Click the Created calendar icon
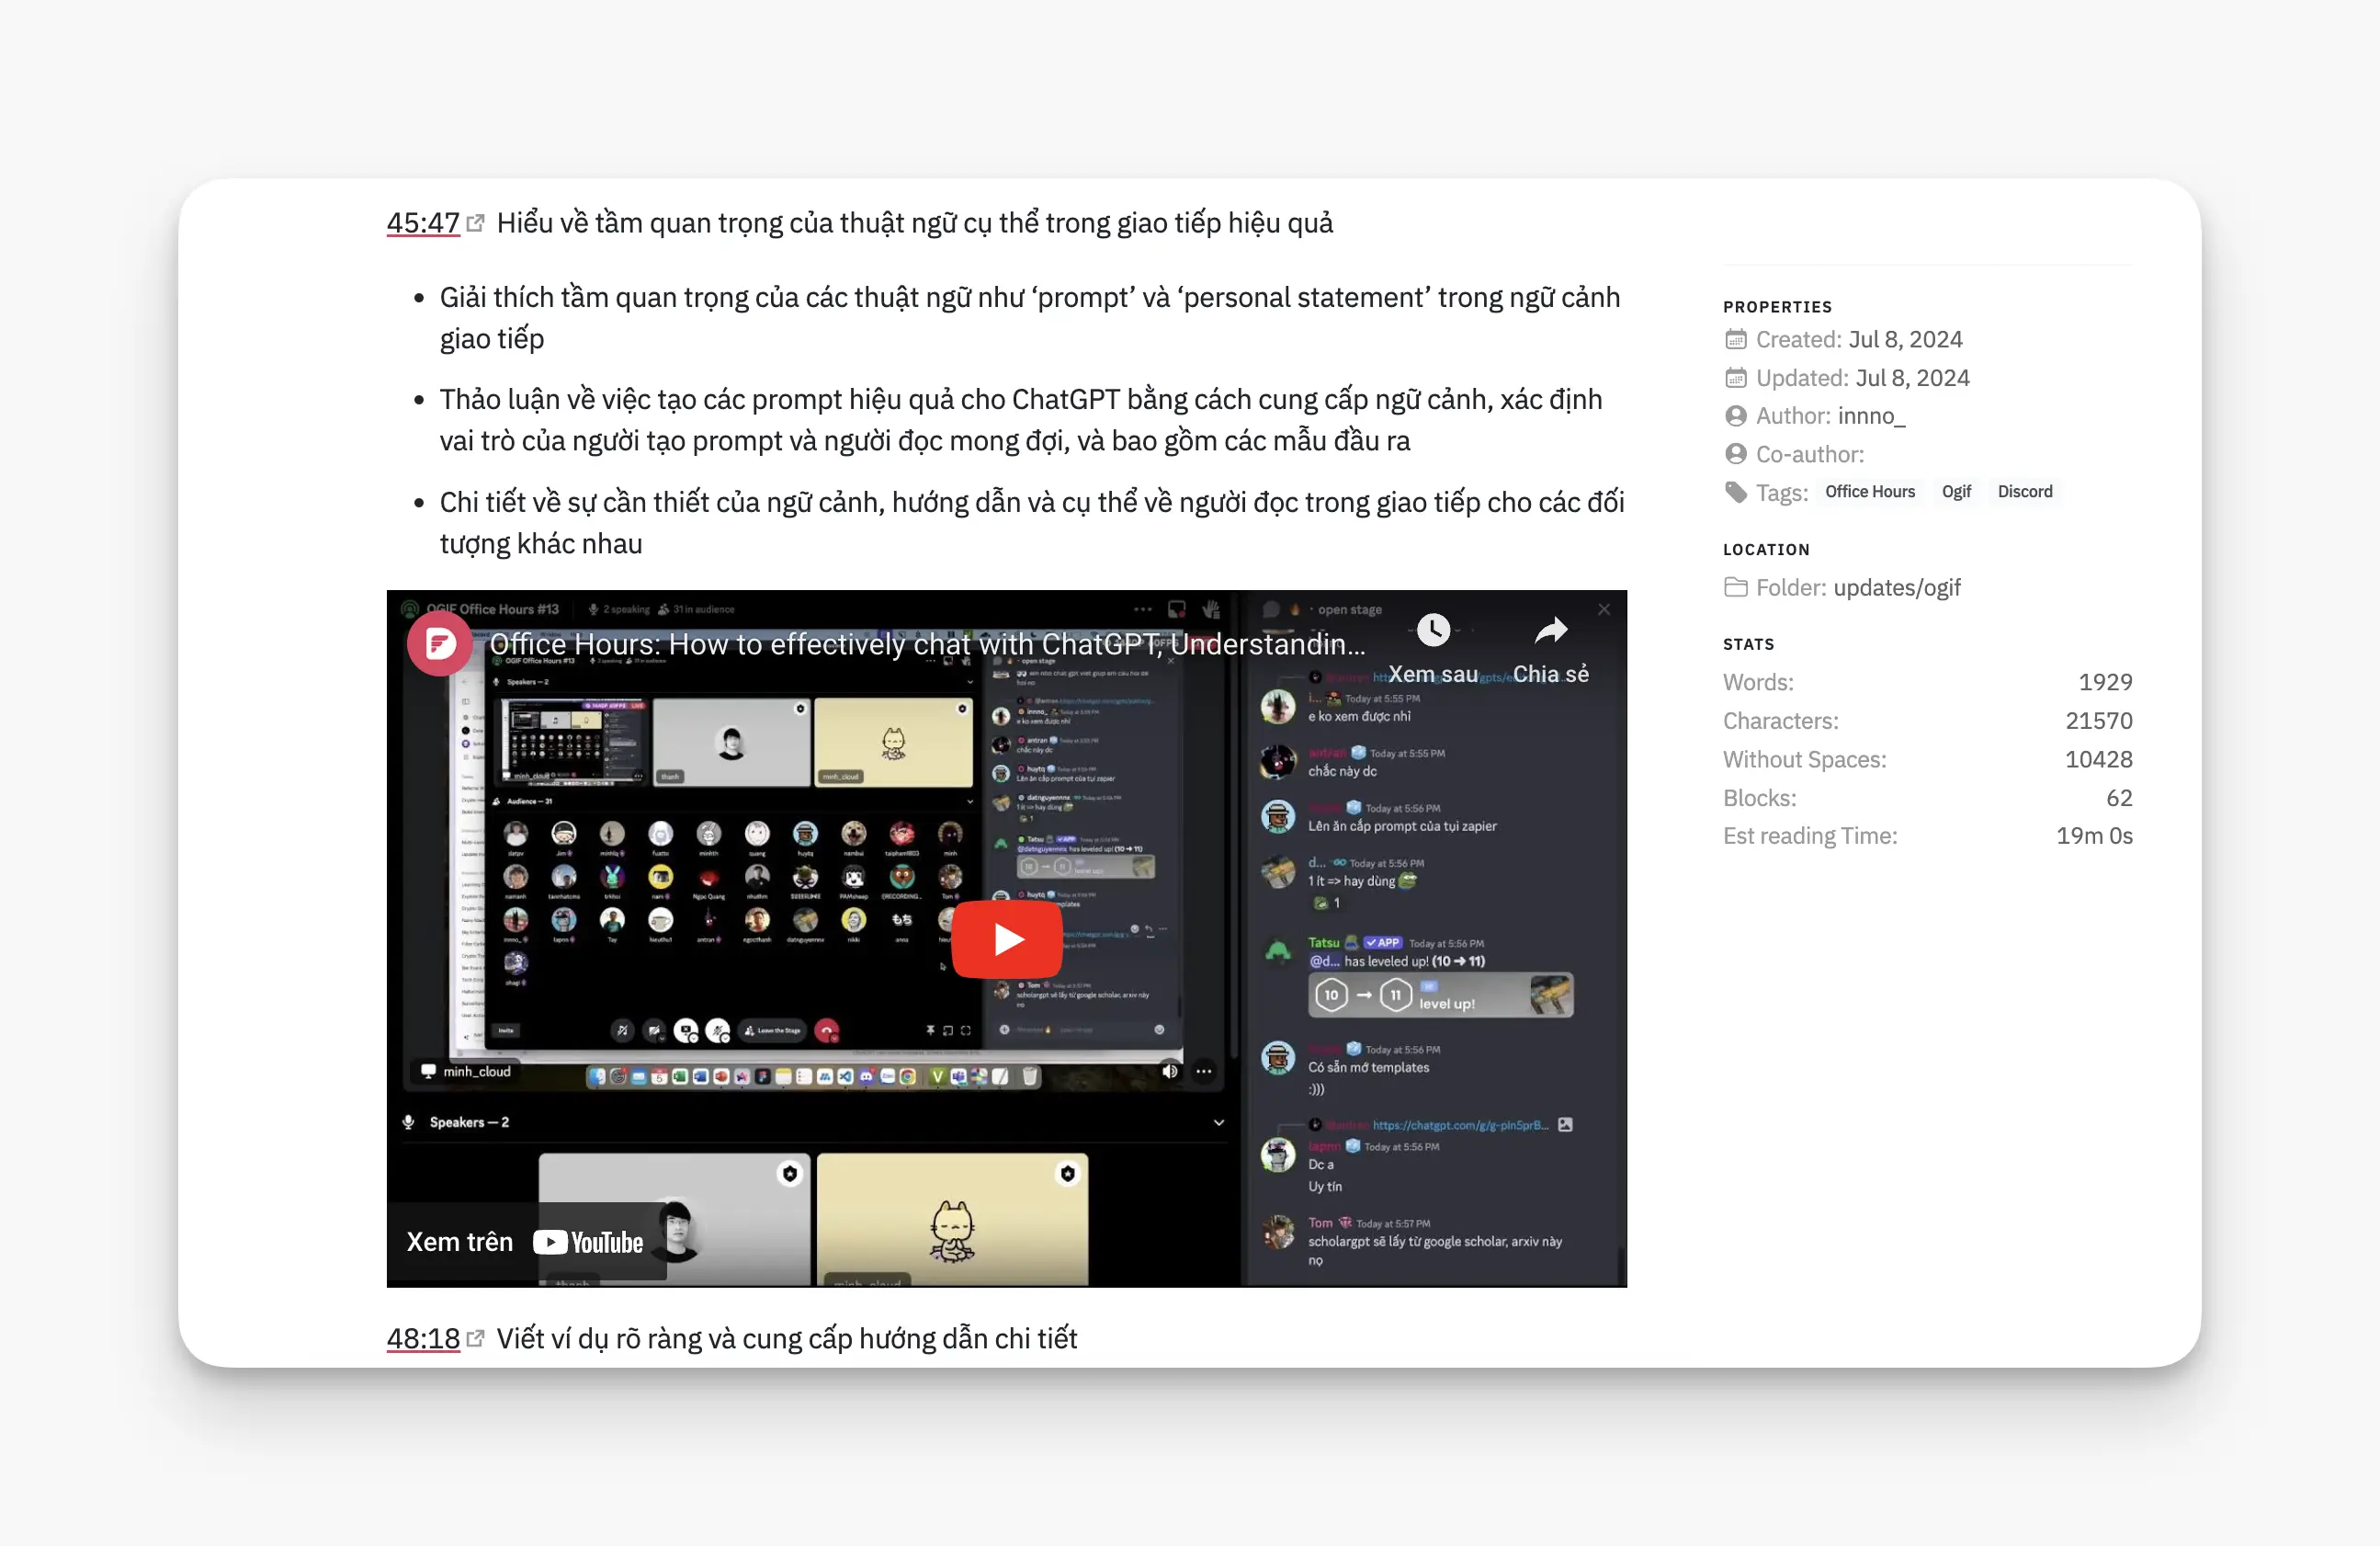The width and height of the screenshot is (2380, 1546). click(x=1736, y=340)
